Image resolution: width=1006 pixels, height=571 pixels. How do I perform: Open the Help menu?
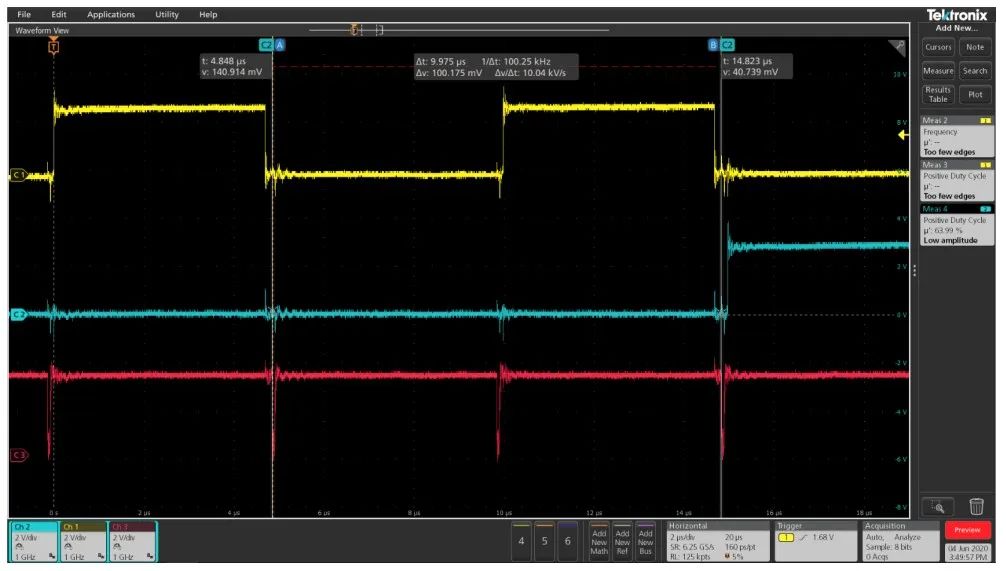[x=208, y=14]
